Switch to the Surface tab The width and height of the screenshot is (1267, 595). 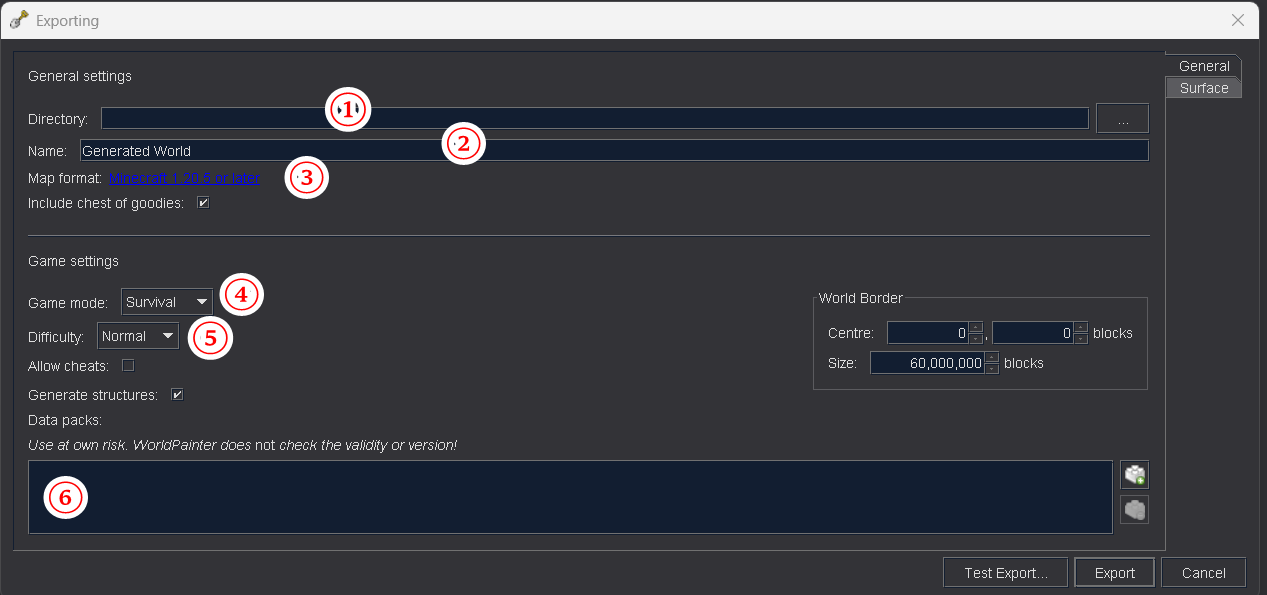pos(1203,88)
